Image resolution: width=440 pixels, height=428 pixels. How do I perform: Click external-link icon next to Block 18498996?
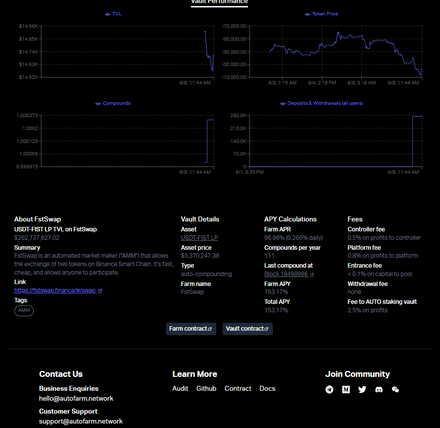click(312, 275)
